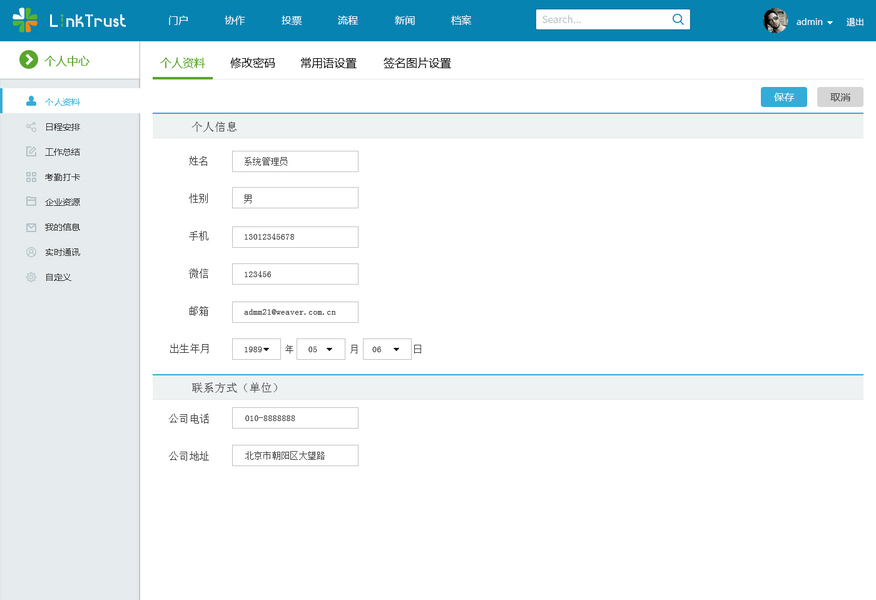Click the 姓名 field with 系统管理员
876x600 pixels.
[x=296, y=161]
